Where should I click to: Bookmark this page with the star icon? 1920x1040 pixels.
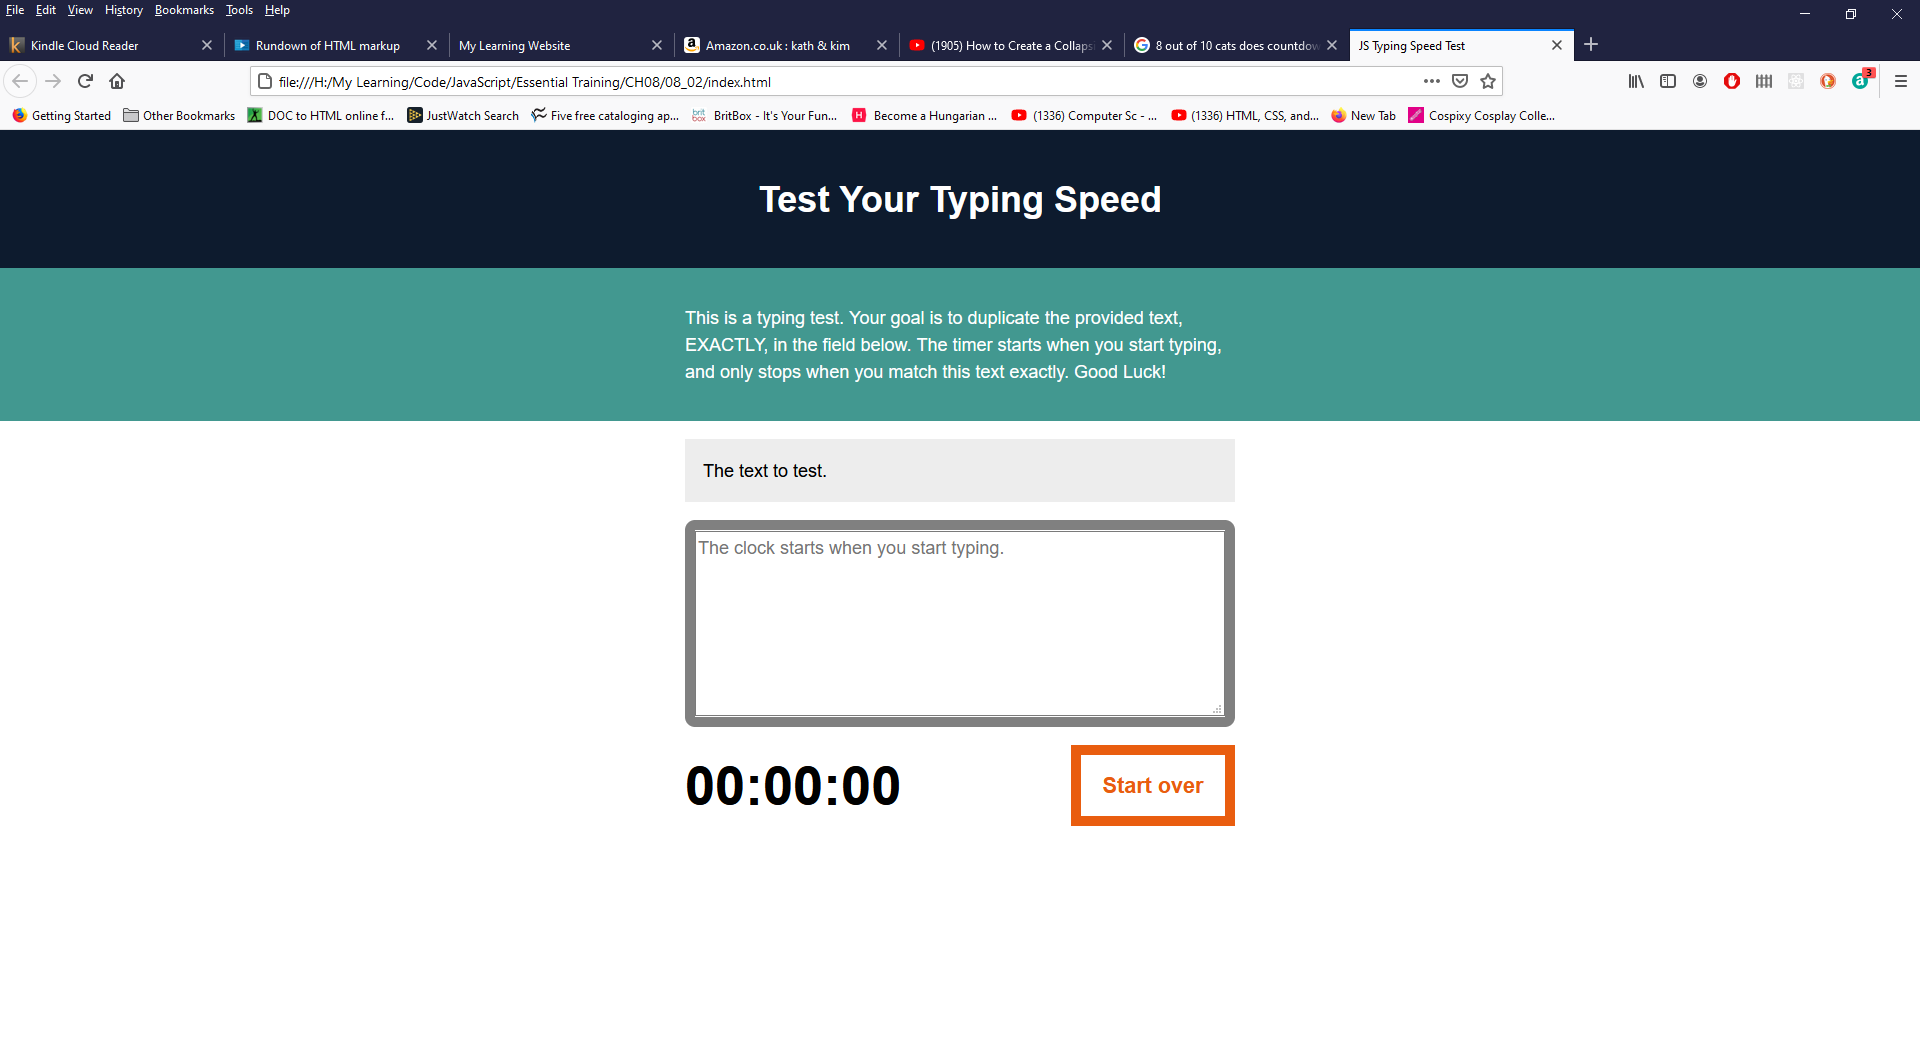(1488, 81)
